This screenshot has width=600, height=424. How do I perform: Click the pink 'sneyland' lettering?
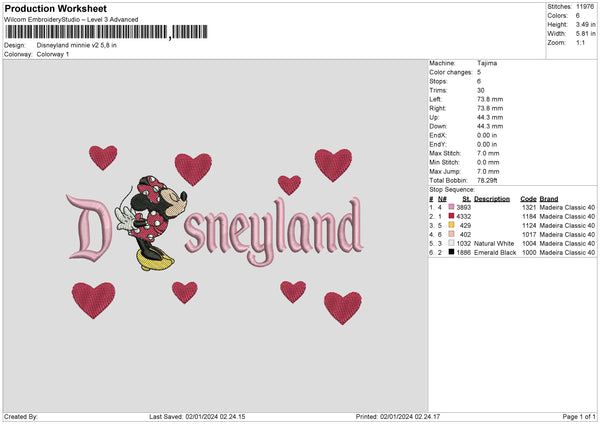(273, 232)
